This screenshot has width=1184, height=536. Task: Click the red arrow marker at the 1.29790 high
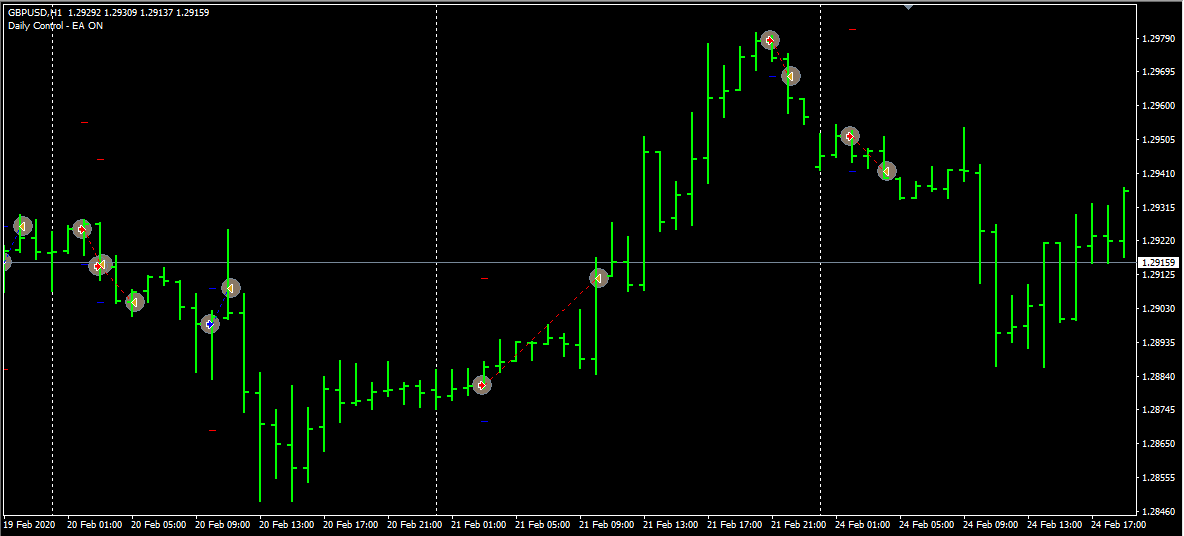769,40
